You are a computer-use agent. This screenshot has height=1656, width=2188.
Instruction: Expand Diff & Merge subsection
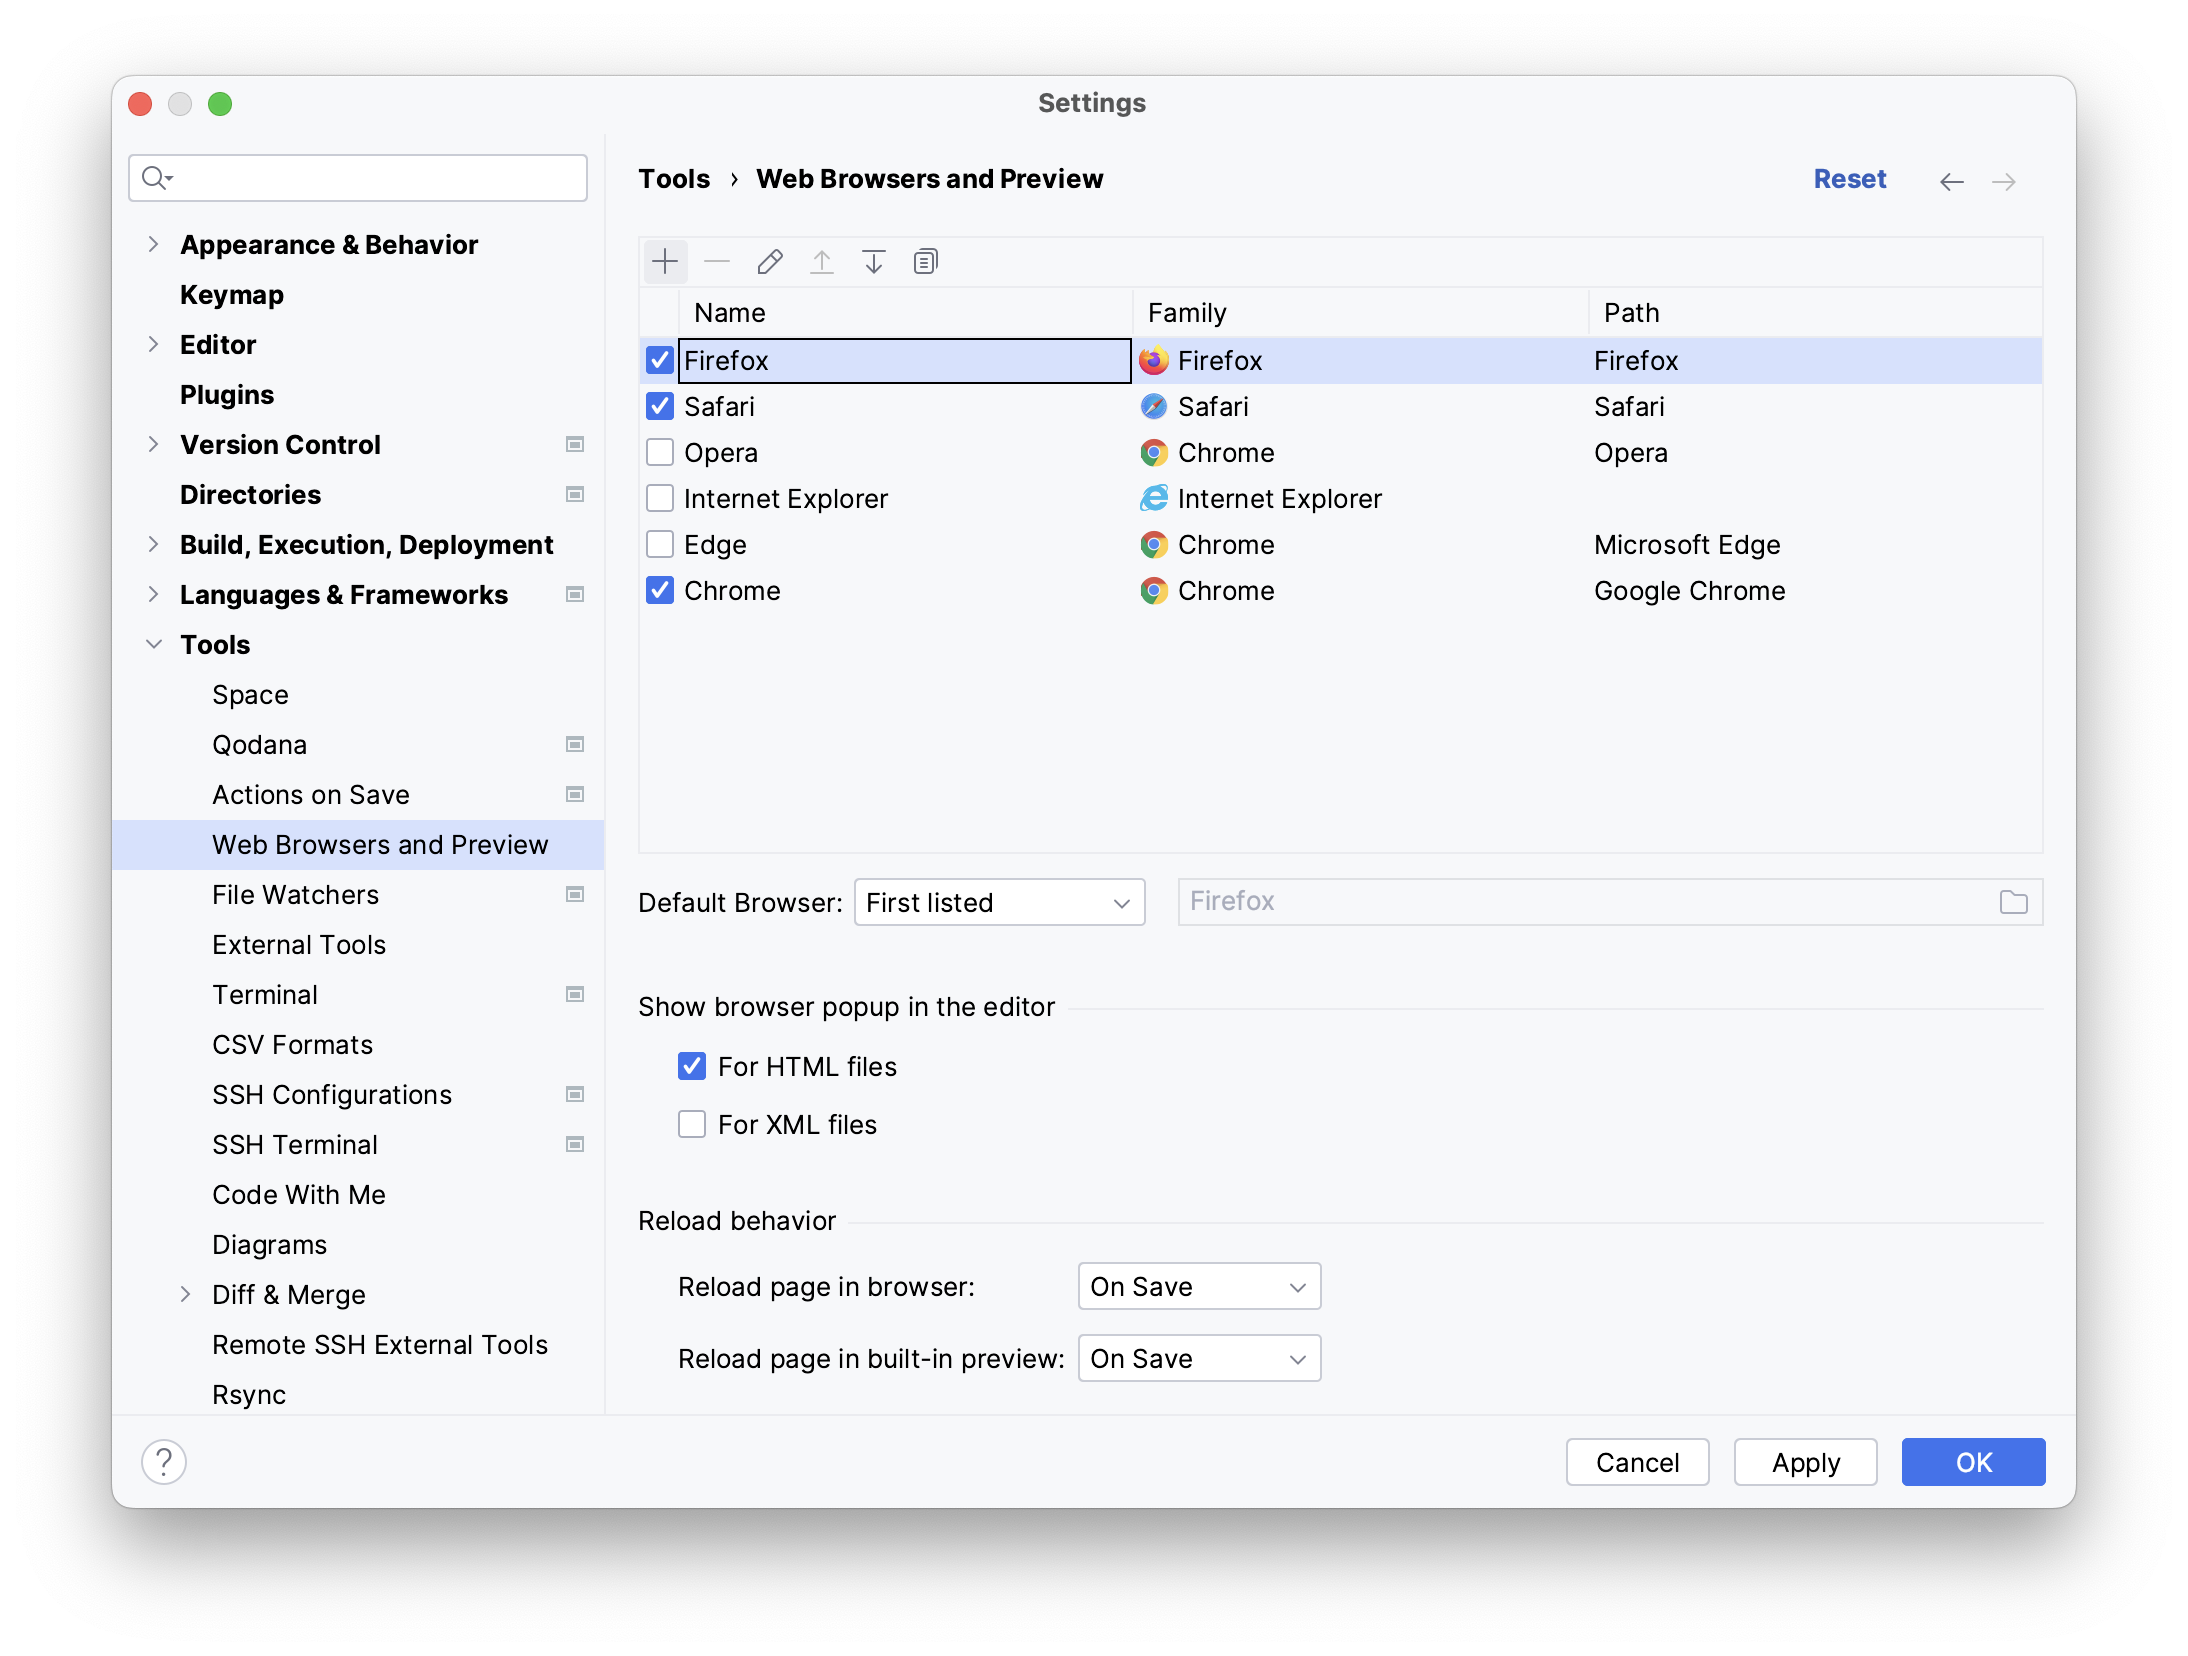185,1294
